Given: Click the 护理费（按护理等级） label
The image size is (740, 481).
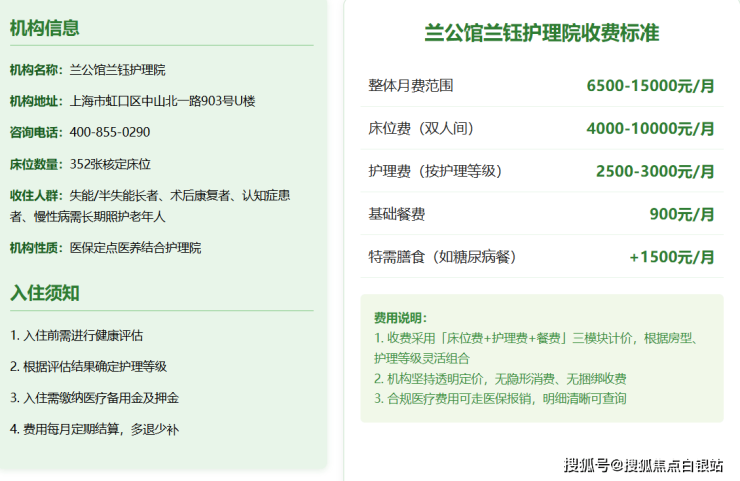Looking at the screenshot, I should (x=435, y=171).
